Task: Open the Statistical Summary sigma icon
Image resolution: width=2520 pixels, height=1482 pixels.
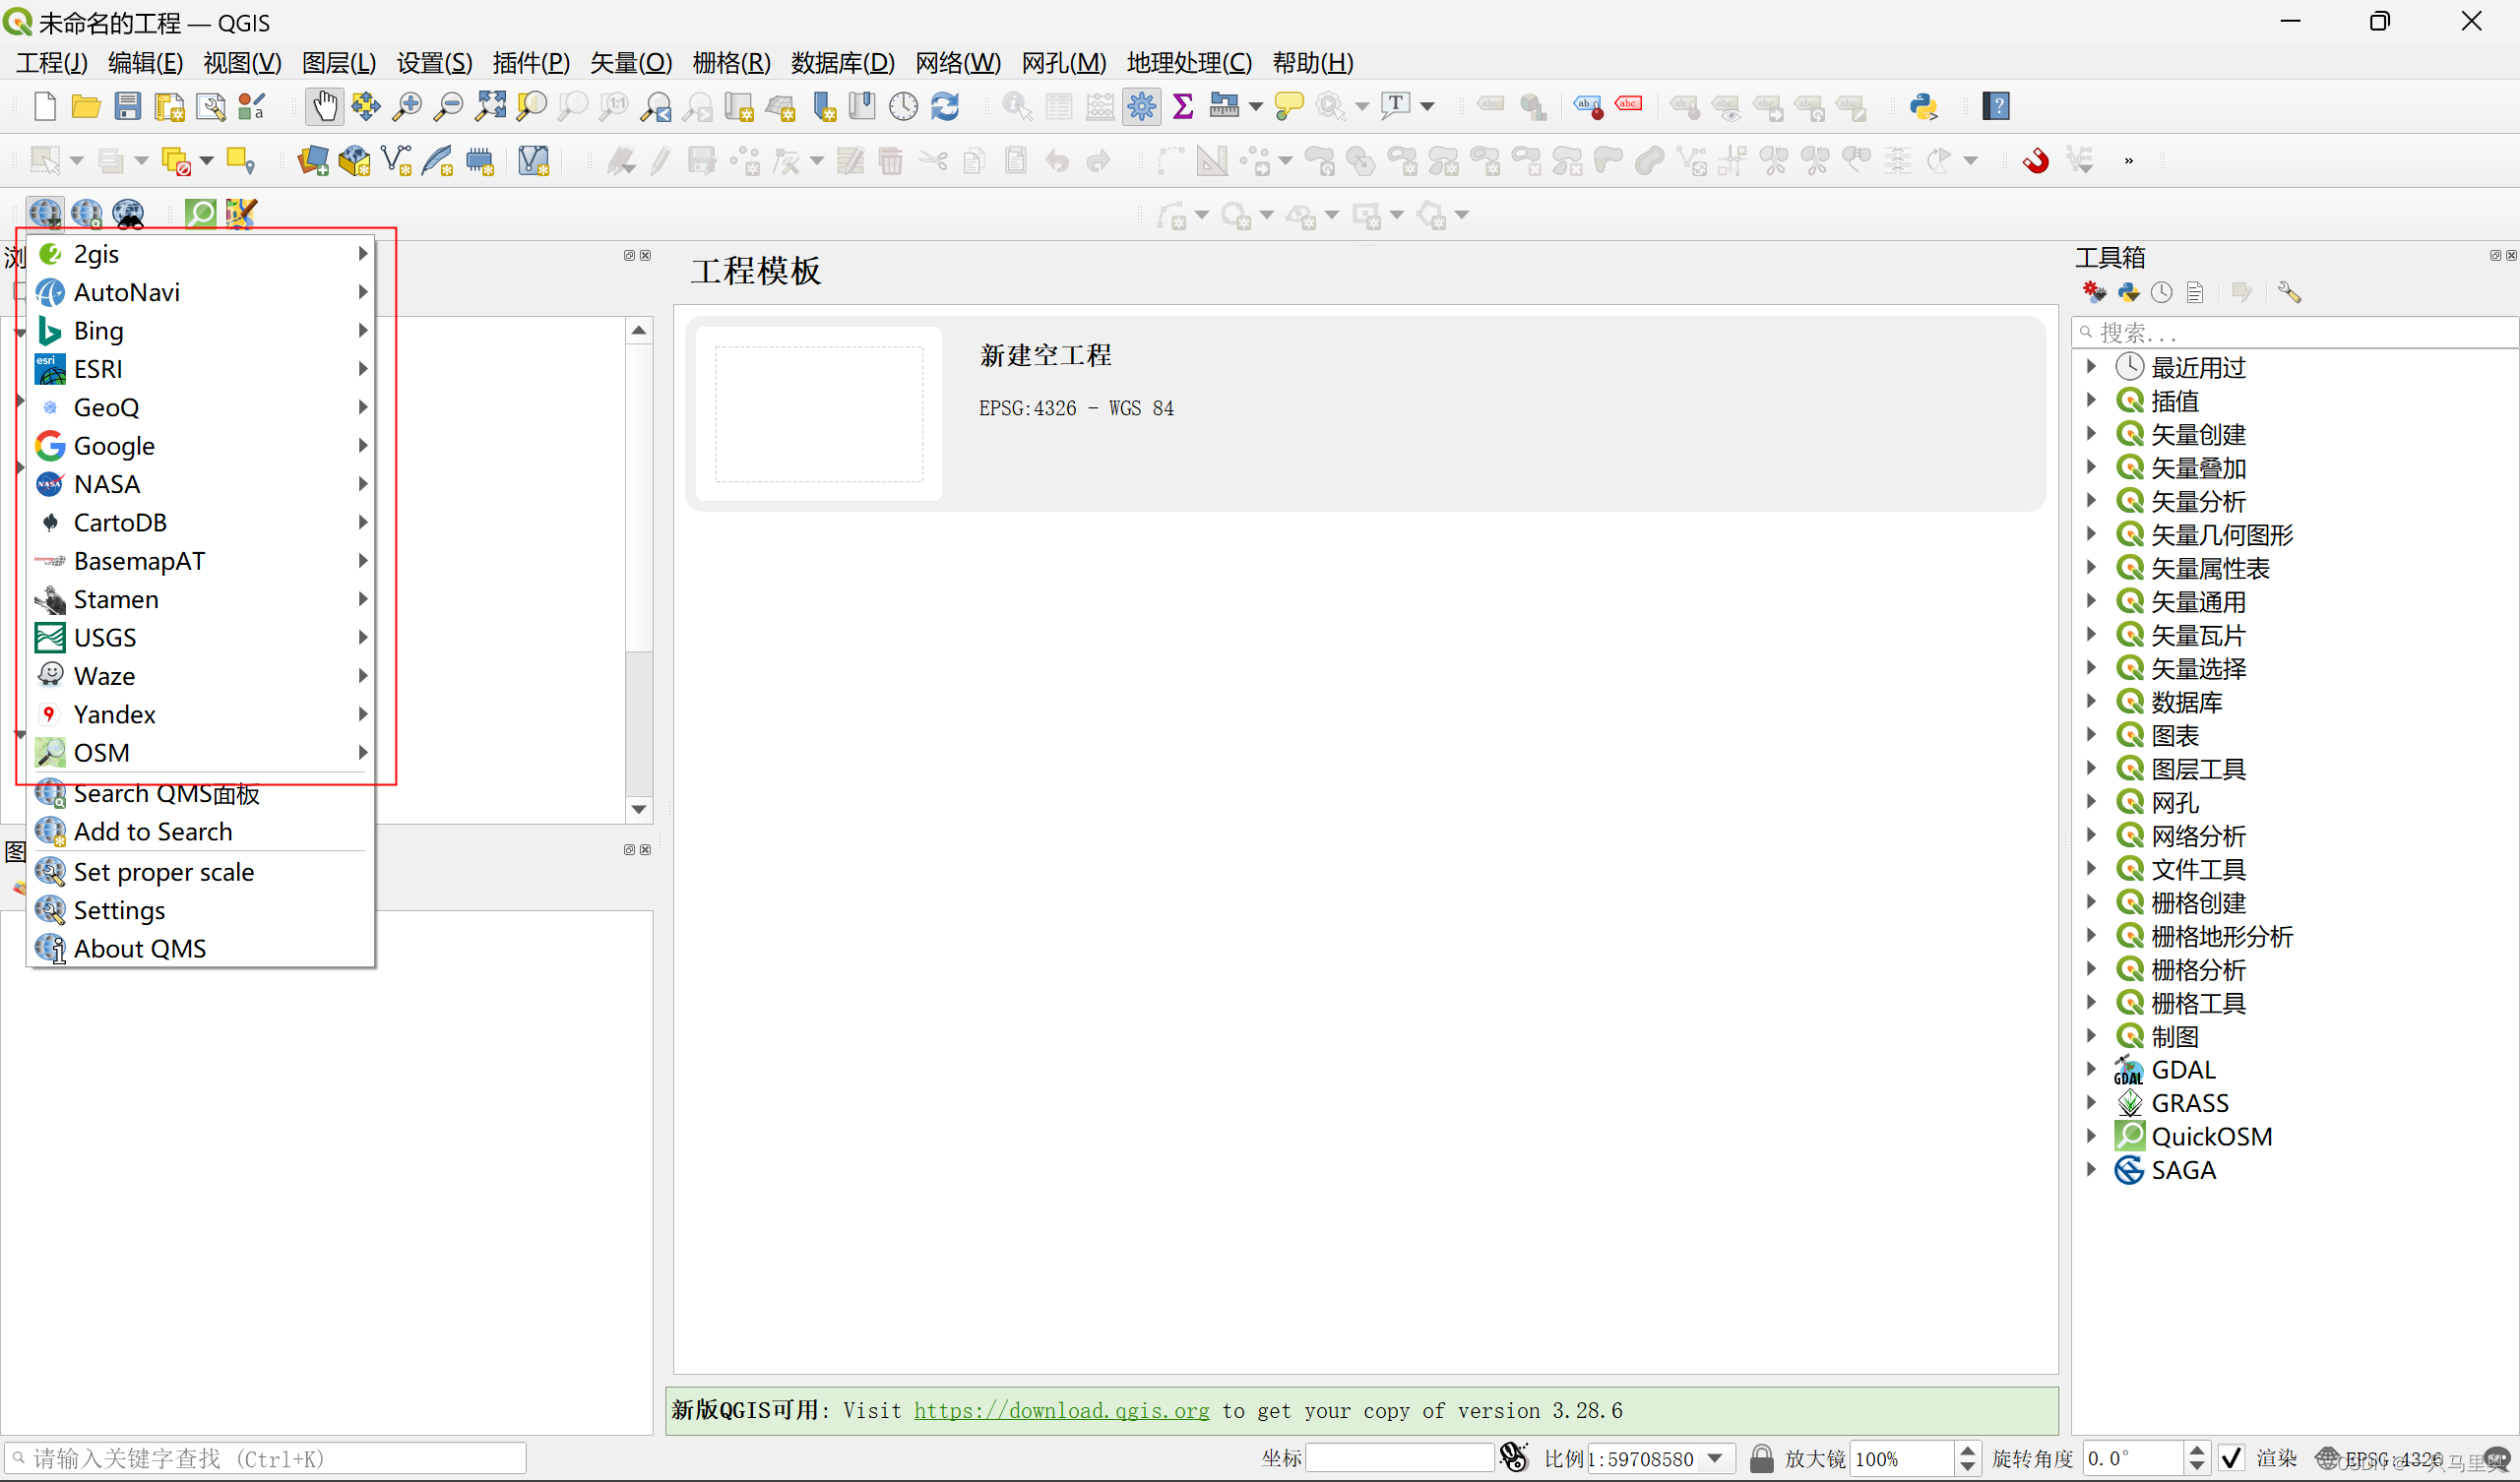Action: coord(1182,106)
